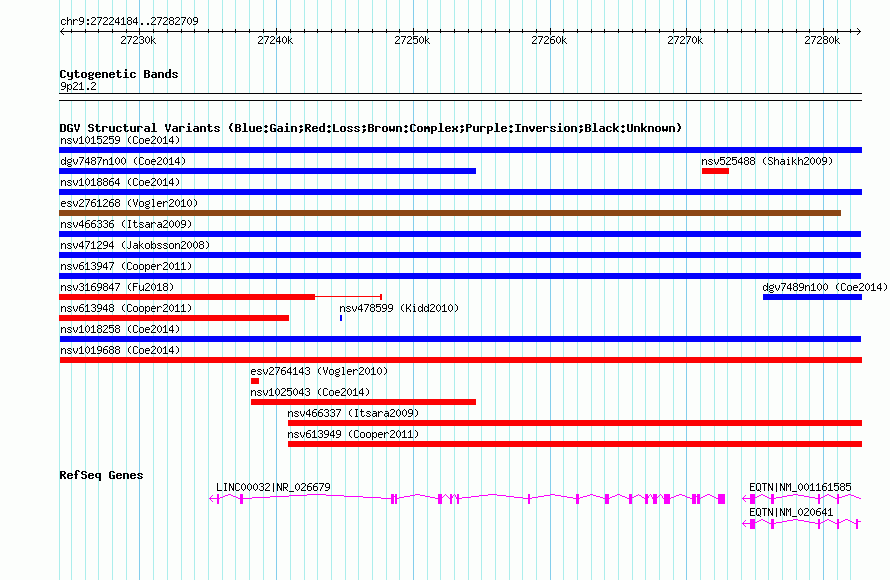Open the nsv525488 (Shaikh2009) label
The height and width of the screenshot is (580, 890).
point(767,161)
